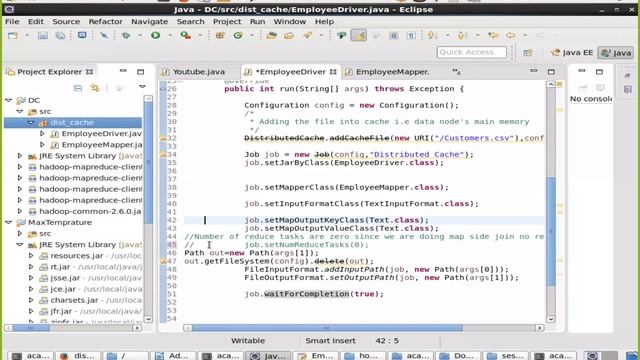Image resolution: width=640 pixels, height=360 pixels.
Task: Click the Run Last Tool icon with red toolbox
Action: [186, 36]
